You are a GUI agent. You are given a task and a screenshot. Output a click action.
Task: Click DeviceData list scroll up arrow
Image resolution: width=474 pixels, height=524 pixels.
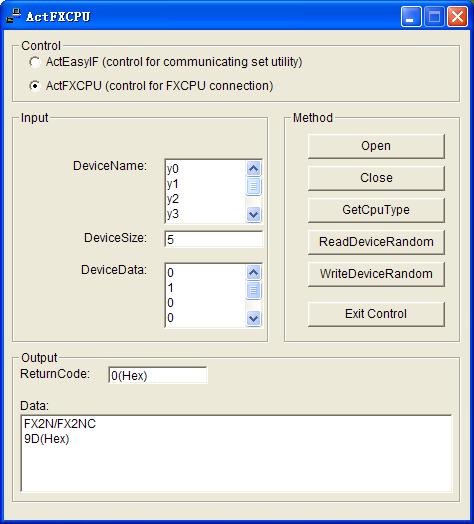pos(253,273)
